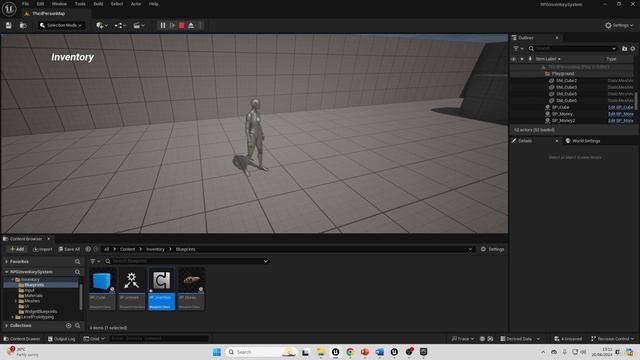Open the cinematics clapperboard dropdown
Image resolution: width=640 pixels, height=360 pixels.
[139, 25]
